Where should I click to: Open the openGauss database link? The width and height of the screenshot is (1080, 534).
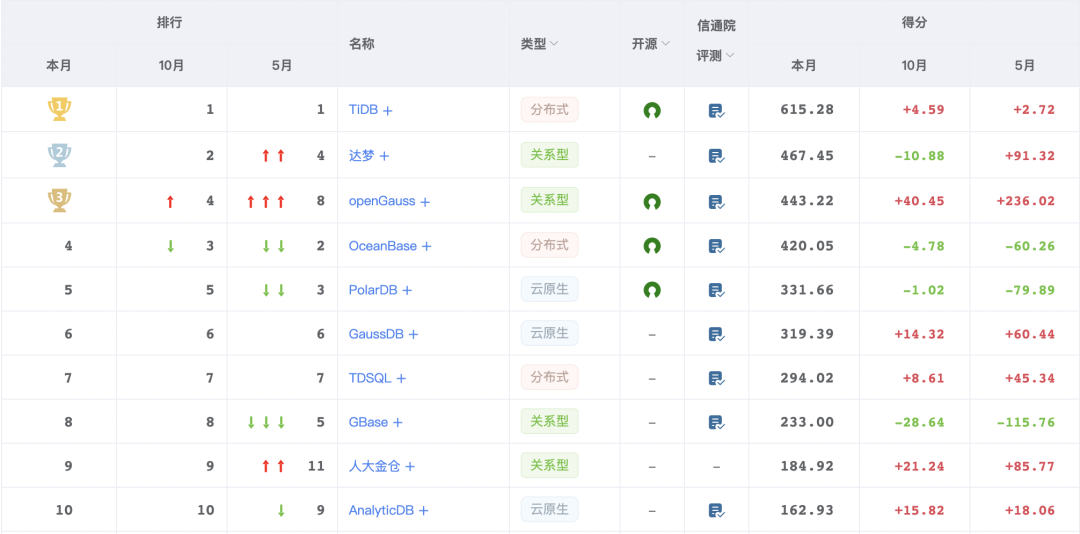(382, 201)
